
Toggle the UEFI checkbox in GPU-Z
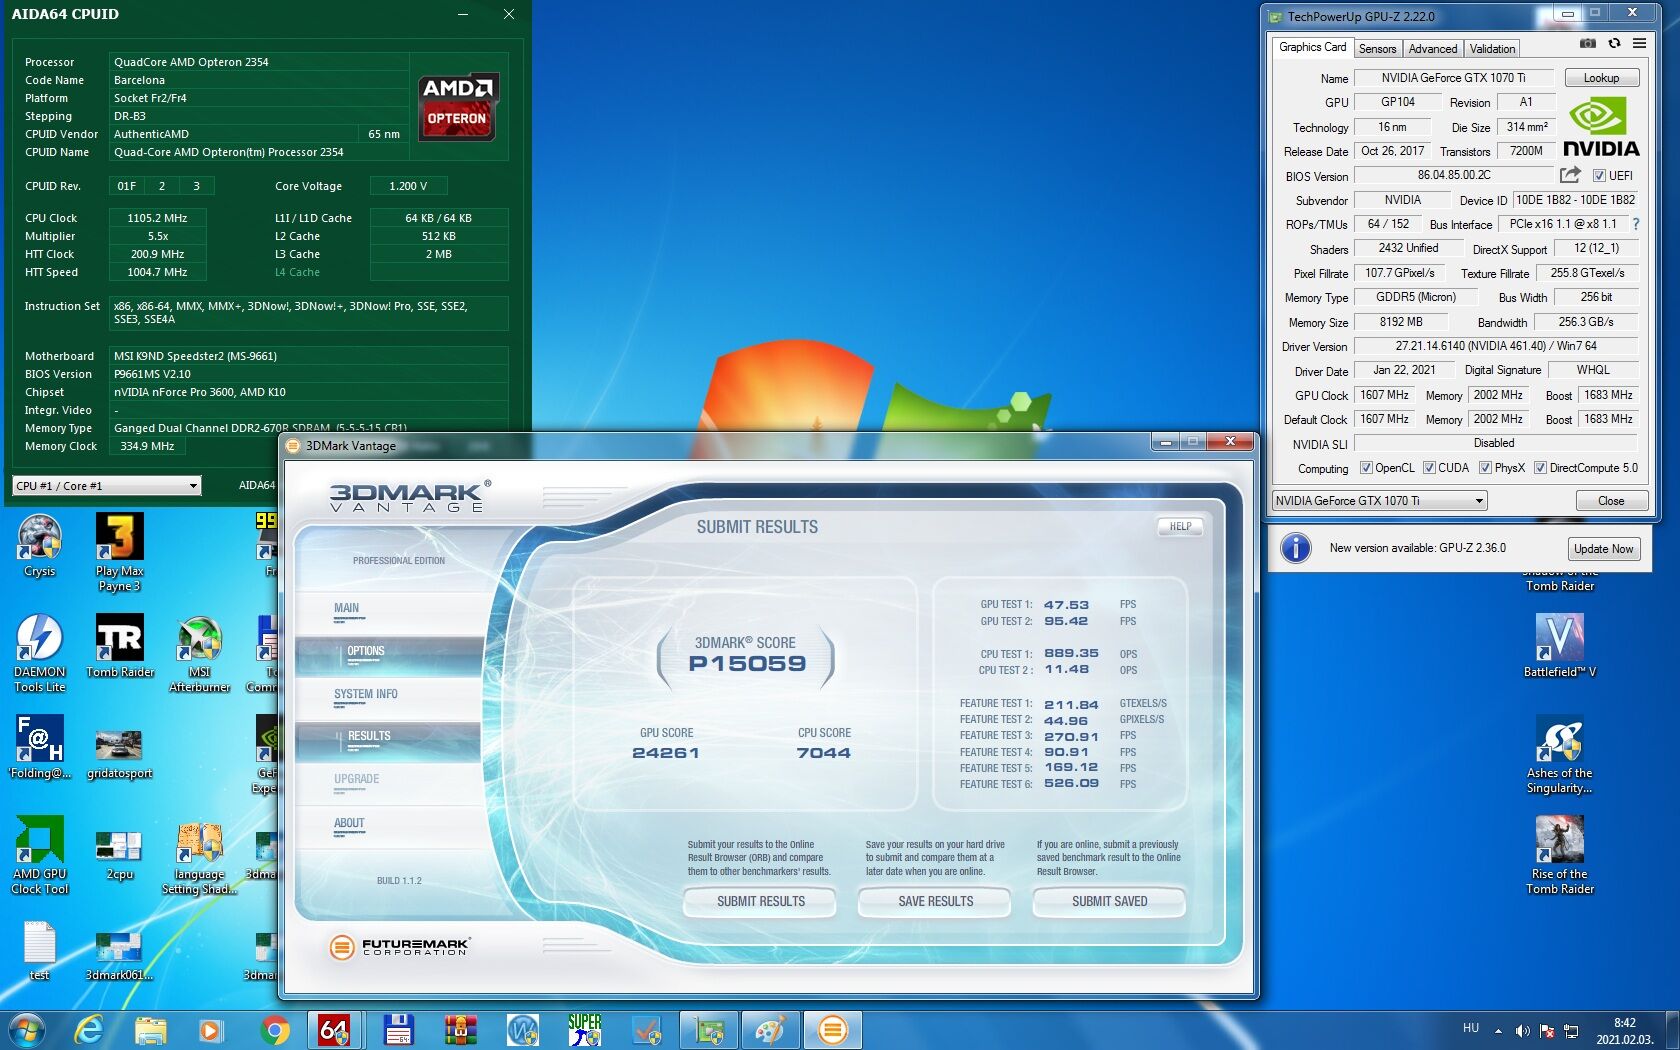coord(1599,176)
